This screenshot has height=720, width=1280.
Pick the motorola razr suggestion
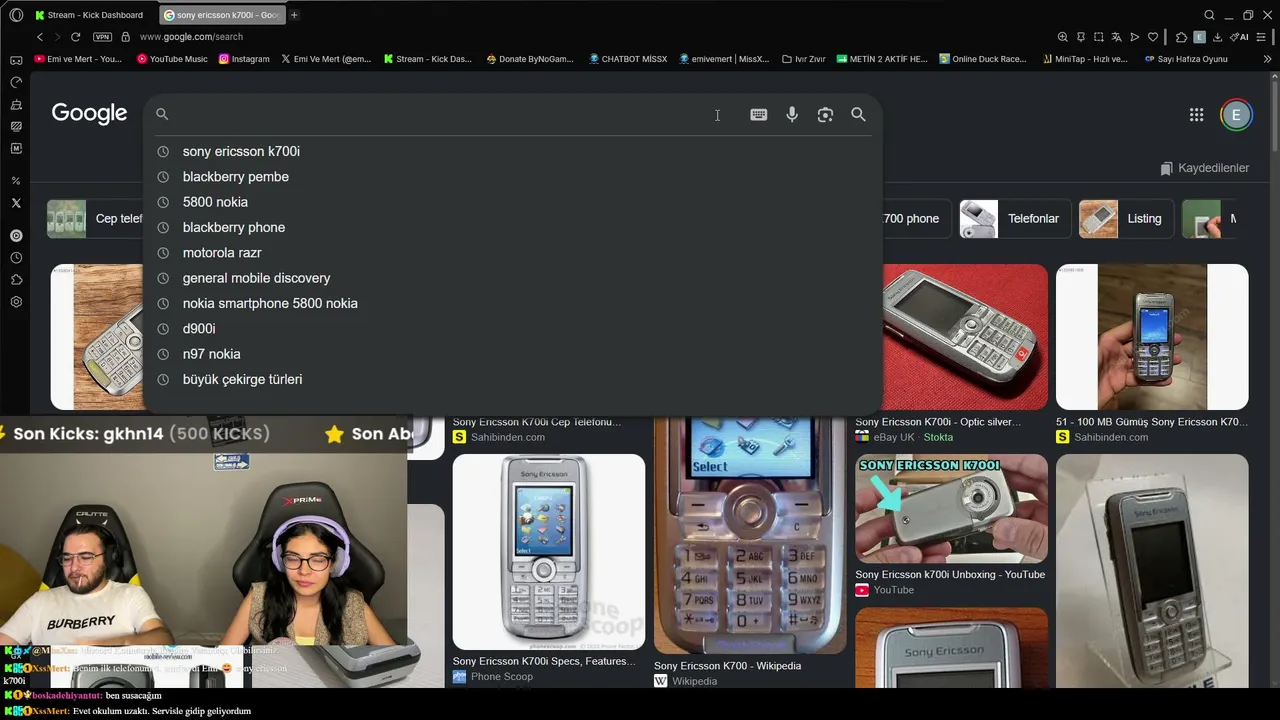click(512, 253)
